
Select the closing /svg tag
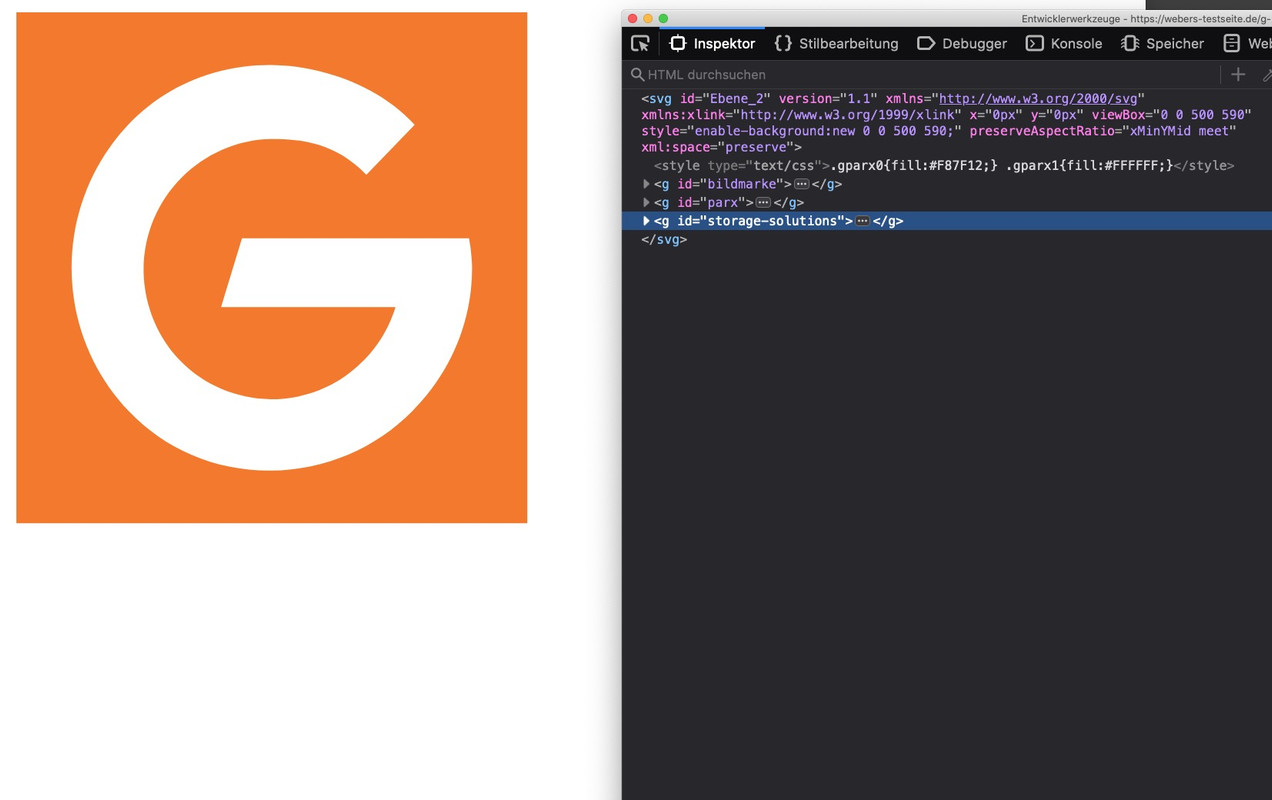664,240
